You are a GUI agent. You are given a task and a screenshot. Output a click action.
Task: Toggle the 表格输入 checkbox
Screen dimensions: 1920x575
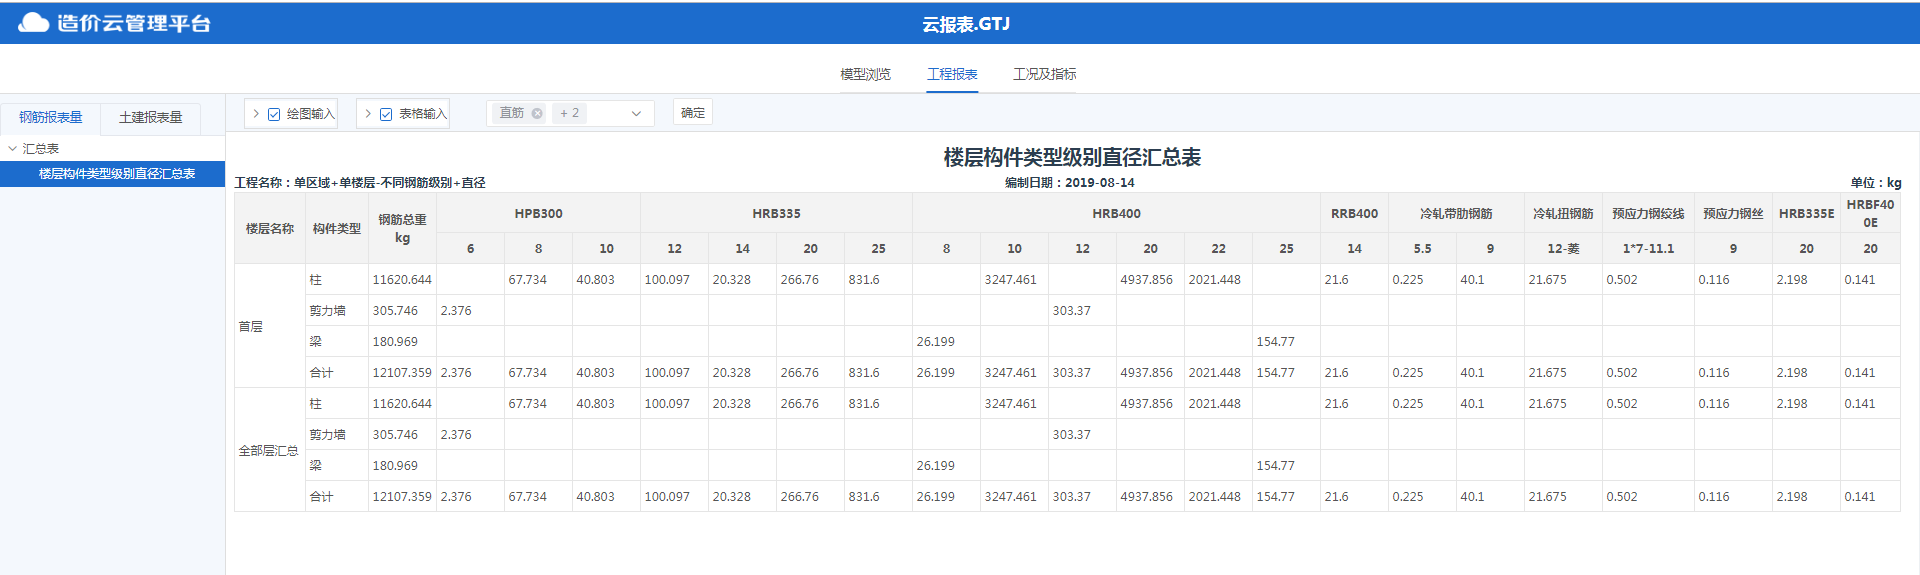386,114
